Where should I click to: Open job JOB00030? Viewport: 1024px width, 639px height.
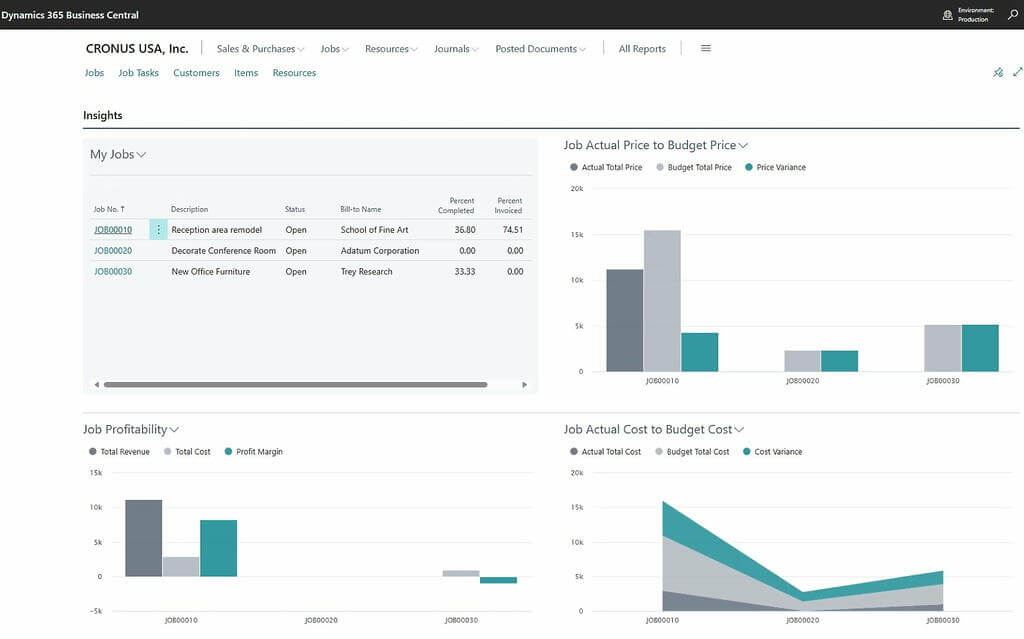point(113,272)
